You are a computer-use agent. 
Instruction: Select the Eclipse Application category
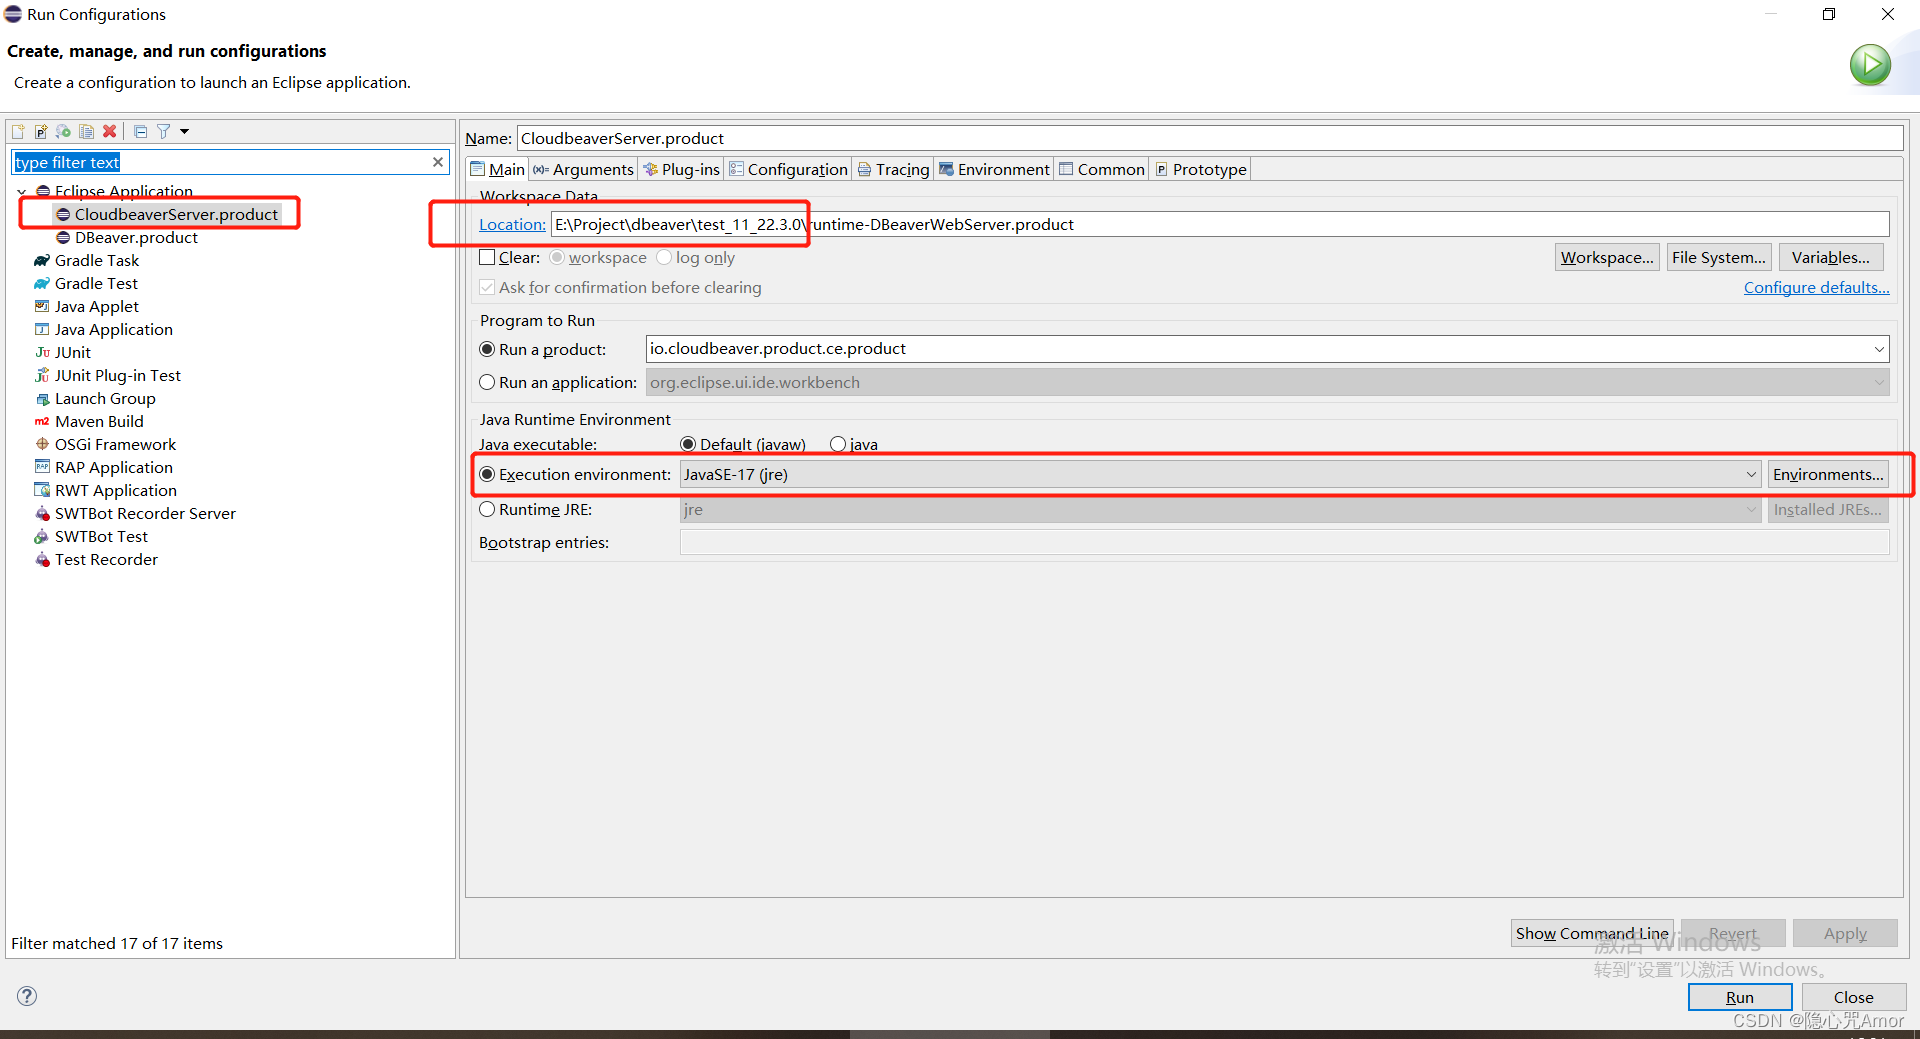click(123, 190)
